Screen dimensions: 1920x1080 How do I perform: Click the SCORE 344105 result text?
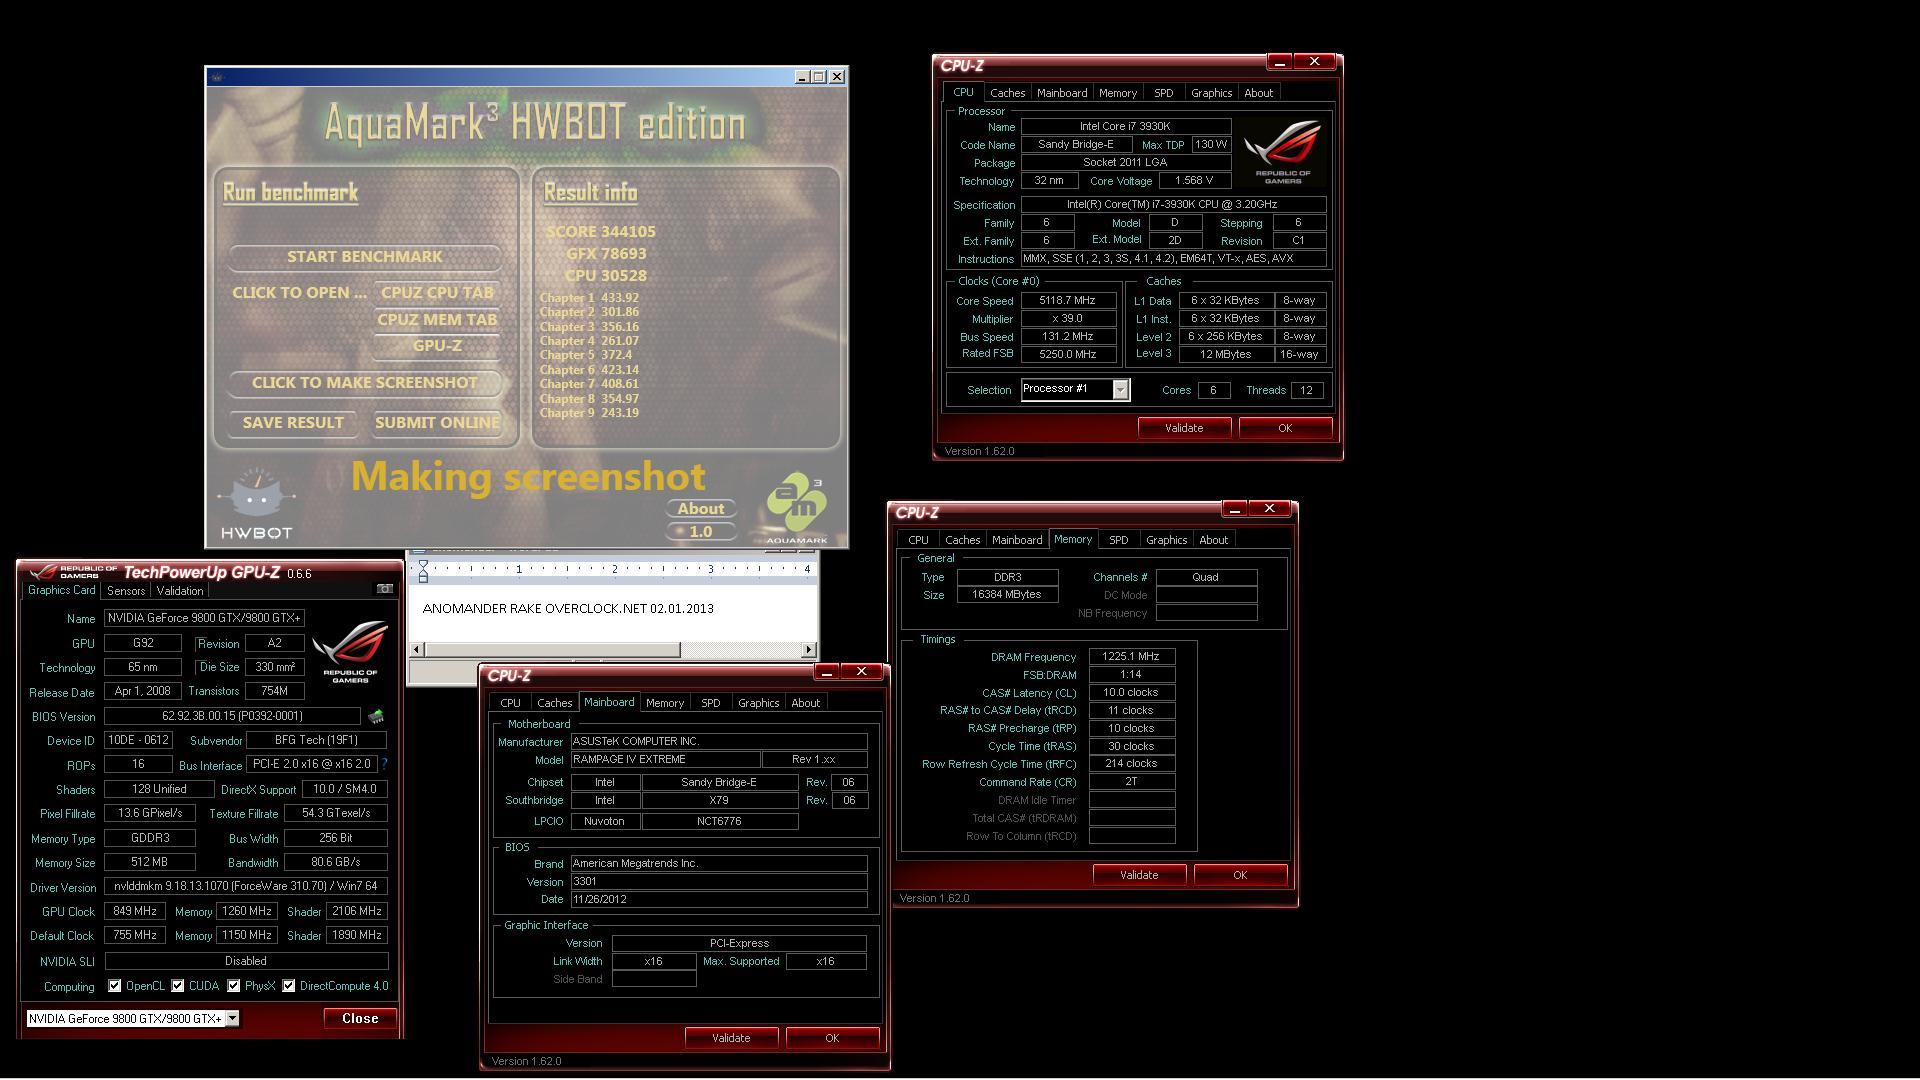tap(600, 231)
